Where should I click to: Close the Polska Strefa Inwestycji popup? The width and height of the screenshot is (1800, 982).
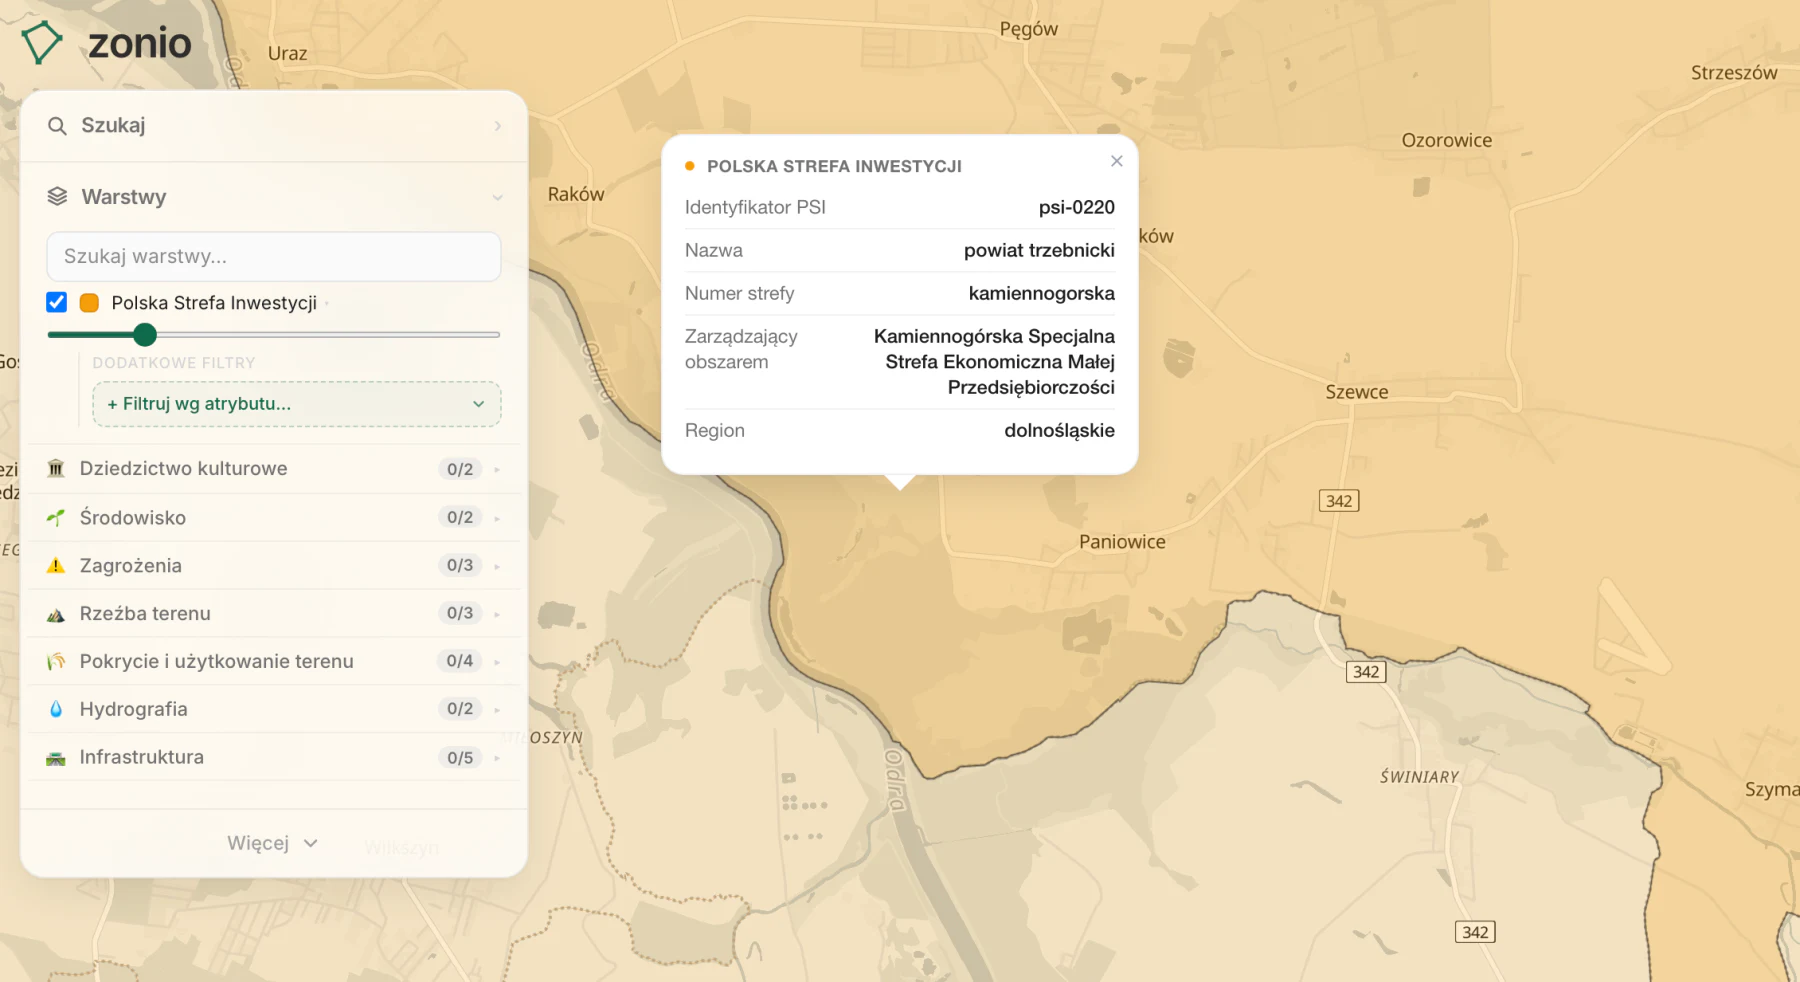[x=1117, y=161]
